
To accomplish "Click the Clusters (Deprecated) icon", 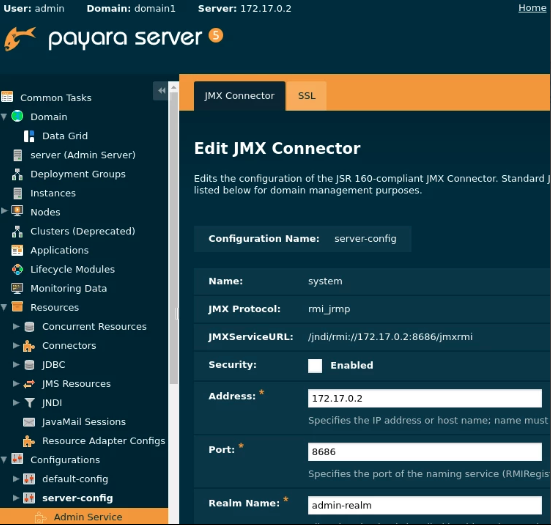I will pos(17,231).
